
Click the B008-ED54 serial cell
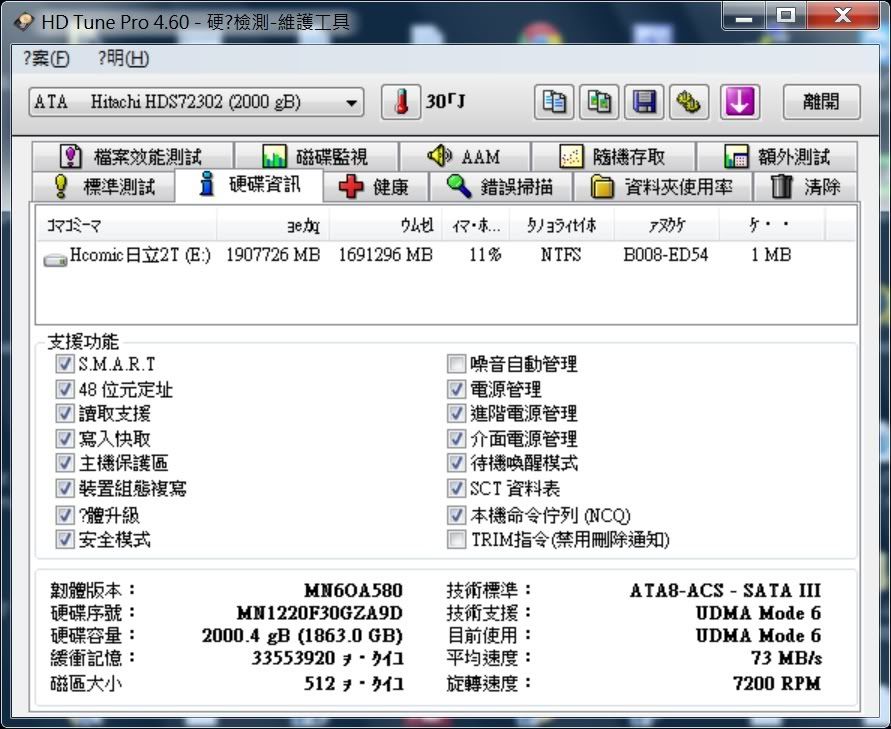(666, 255)
